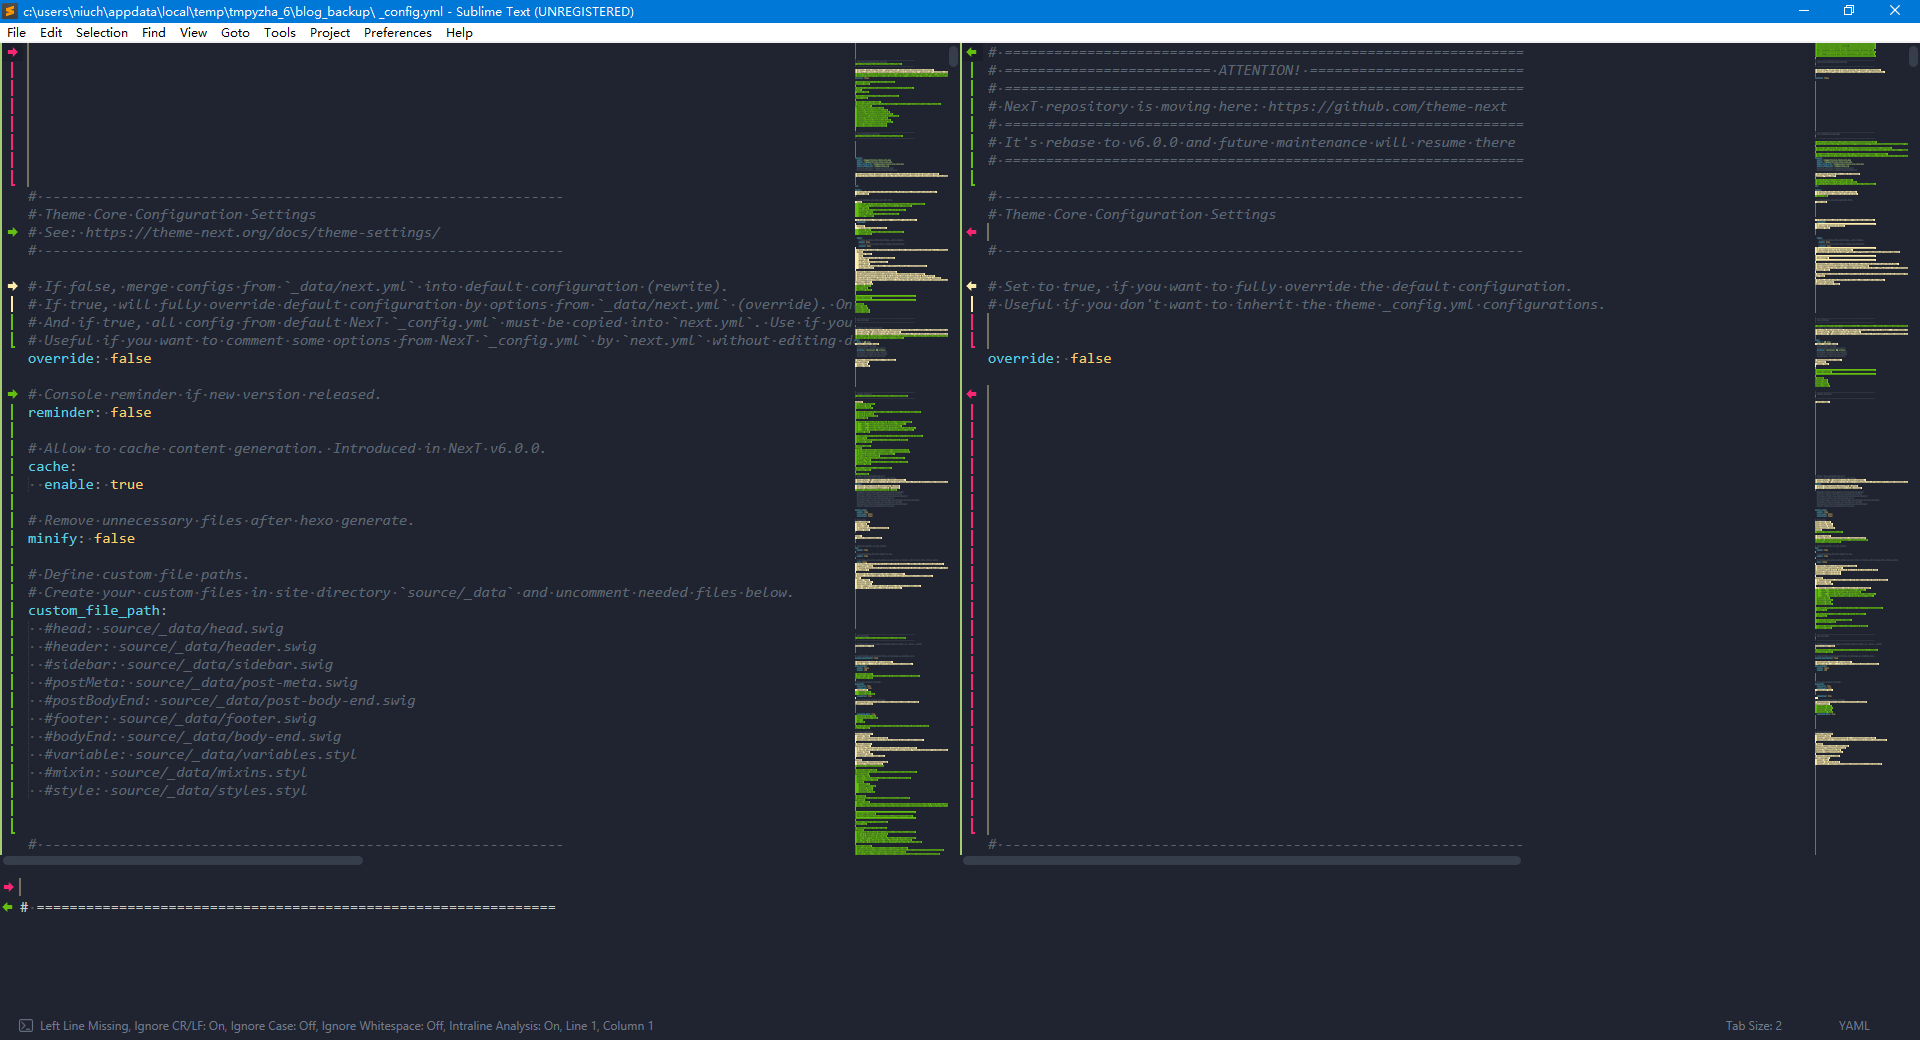
Task: Open the Edit menu
Action: coord(51,32)
